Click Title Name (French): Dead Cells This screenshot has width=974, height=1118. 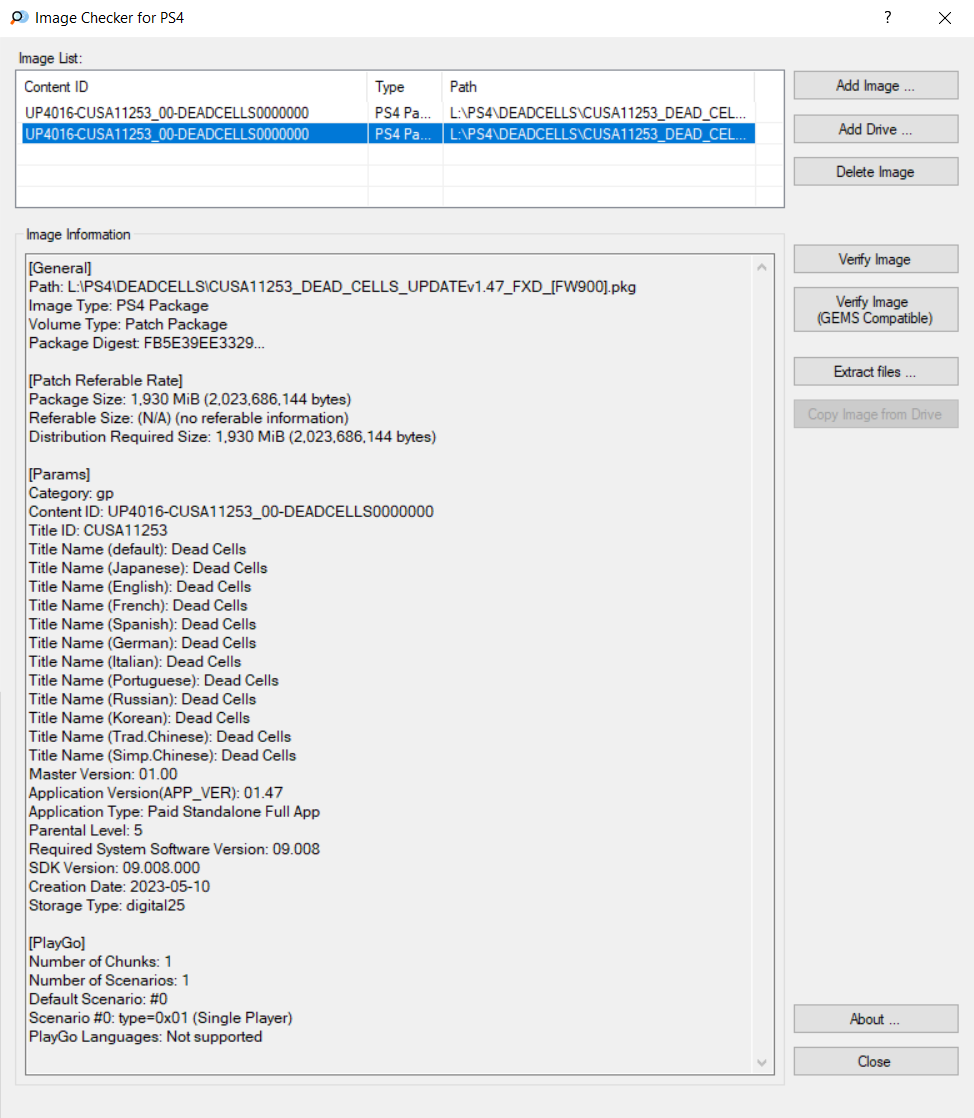(x=138, y=605)
